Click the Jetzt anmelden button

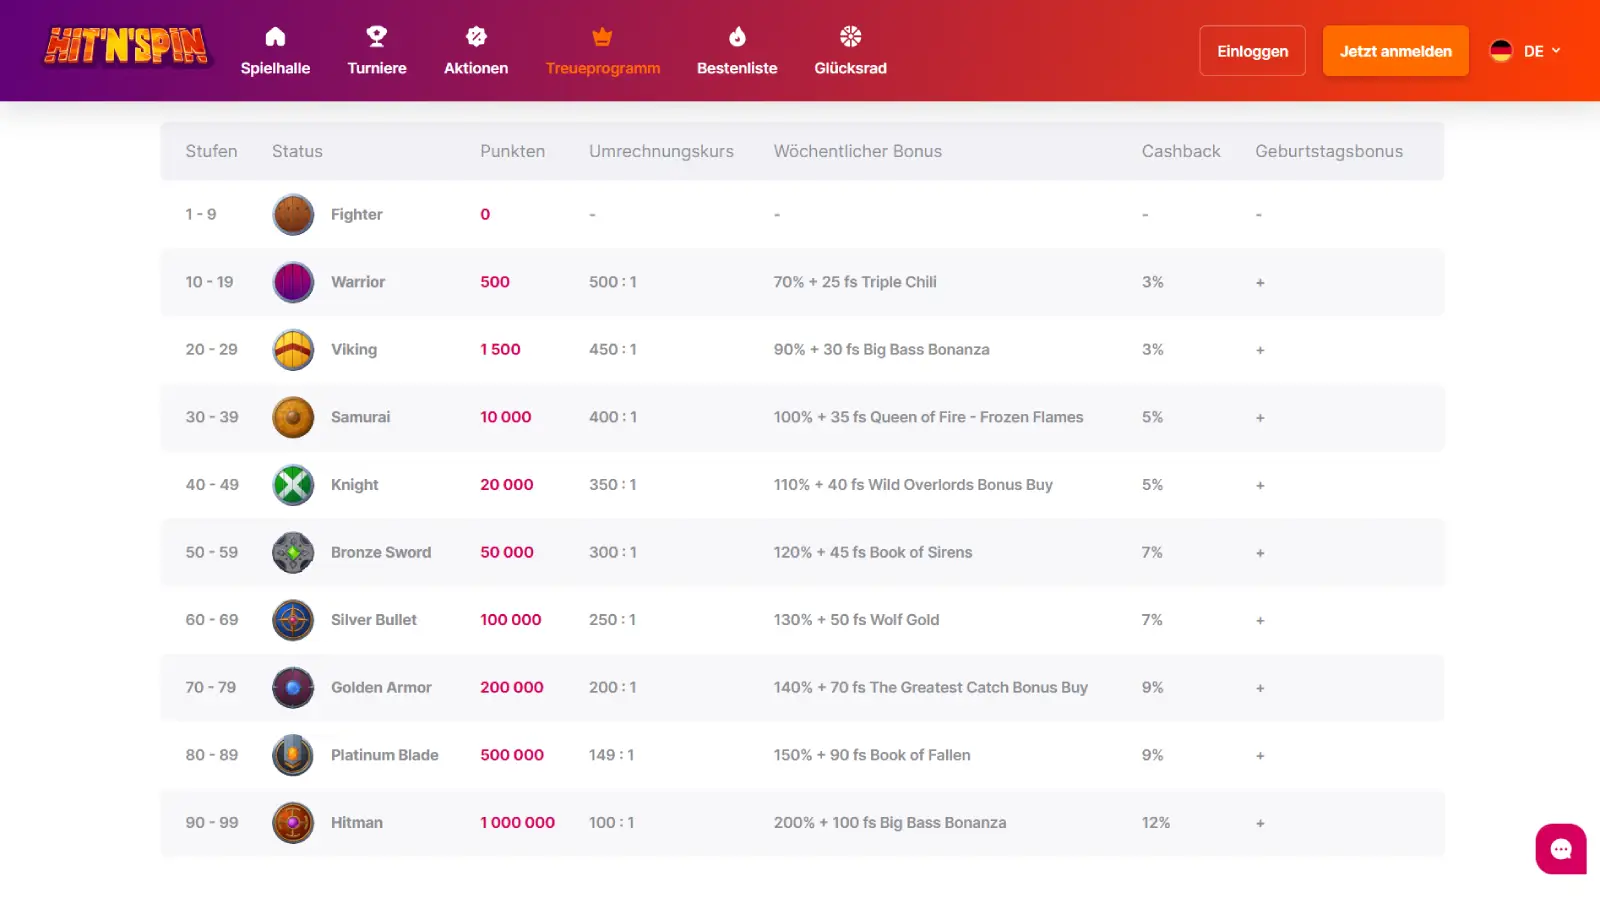coord(1396,51)
